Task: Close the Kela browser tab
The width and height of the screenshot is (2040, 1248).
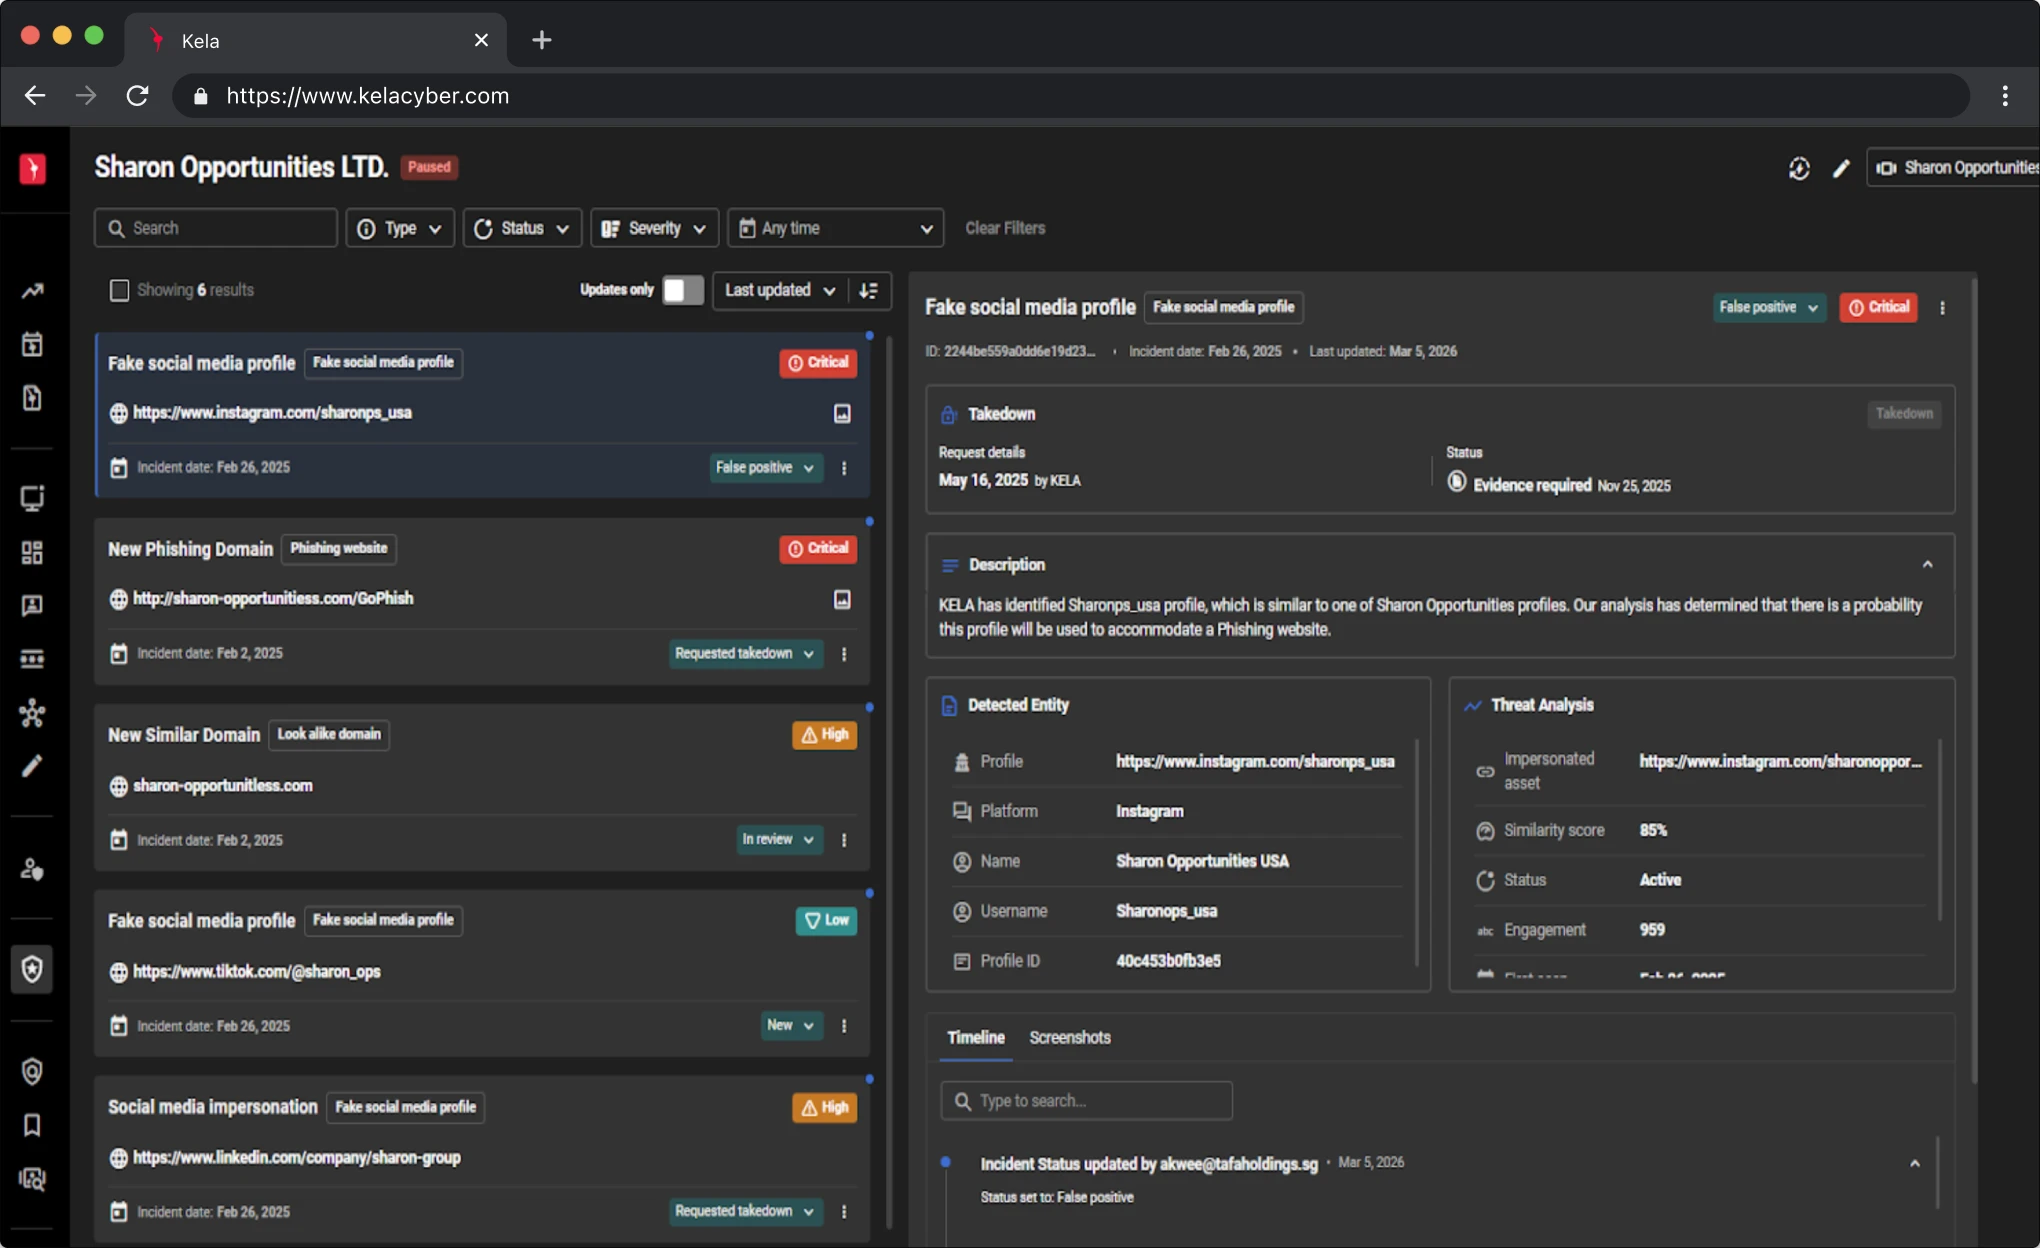Action: [x=481, y=40]
